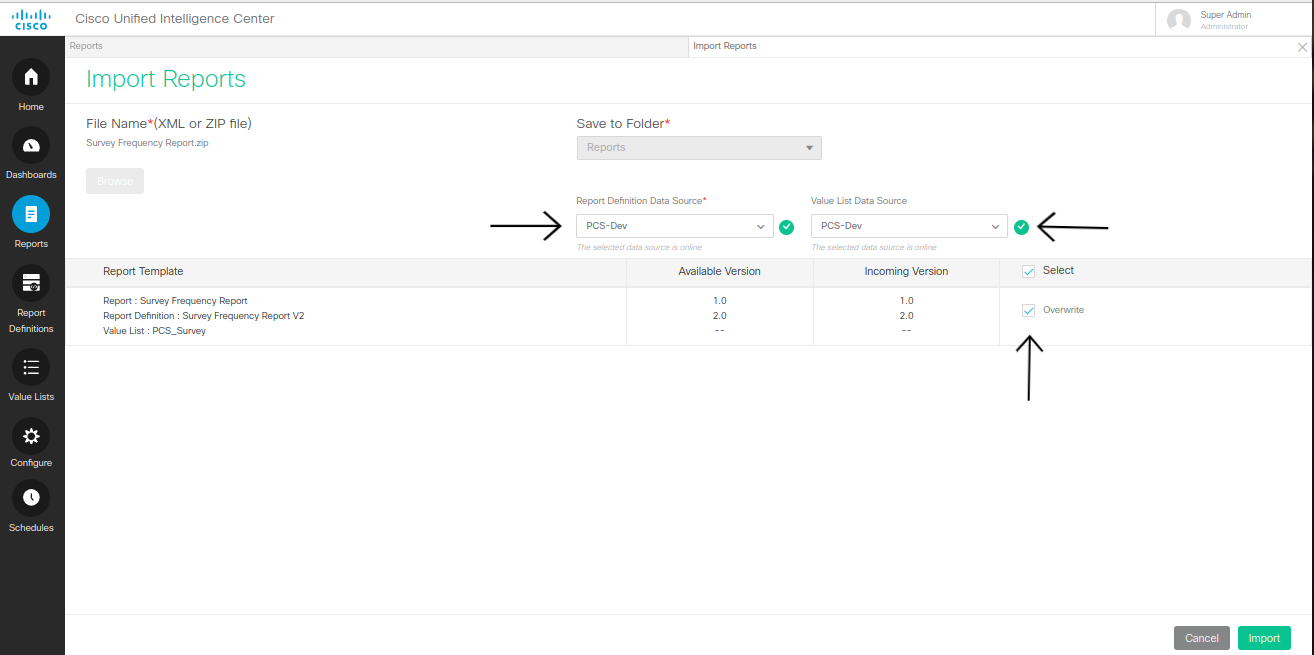Switch to the Reports tab
The width and height of the screenshot is (1314, 655).
click(87, 46)
